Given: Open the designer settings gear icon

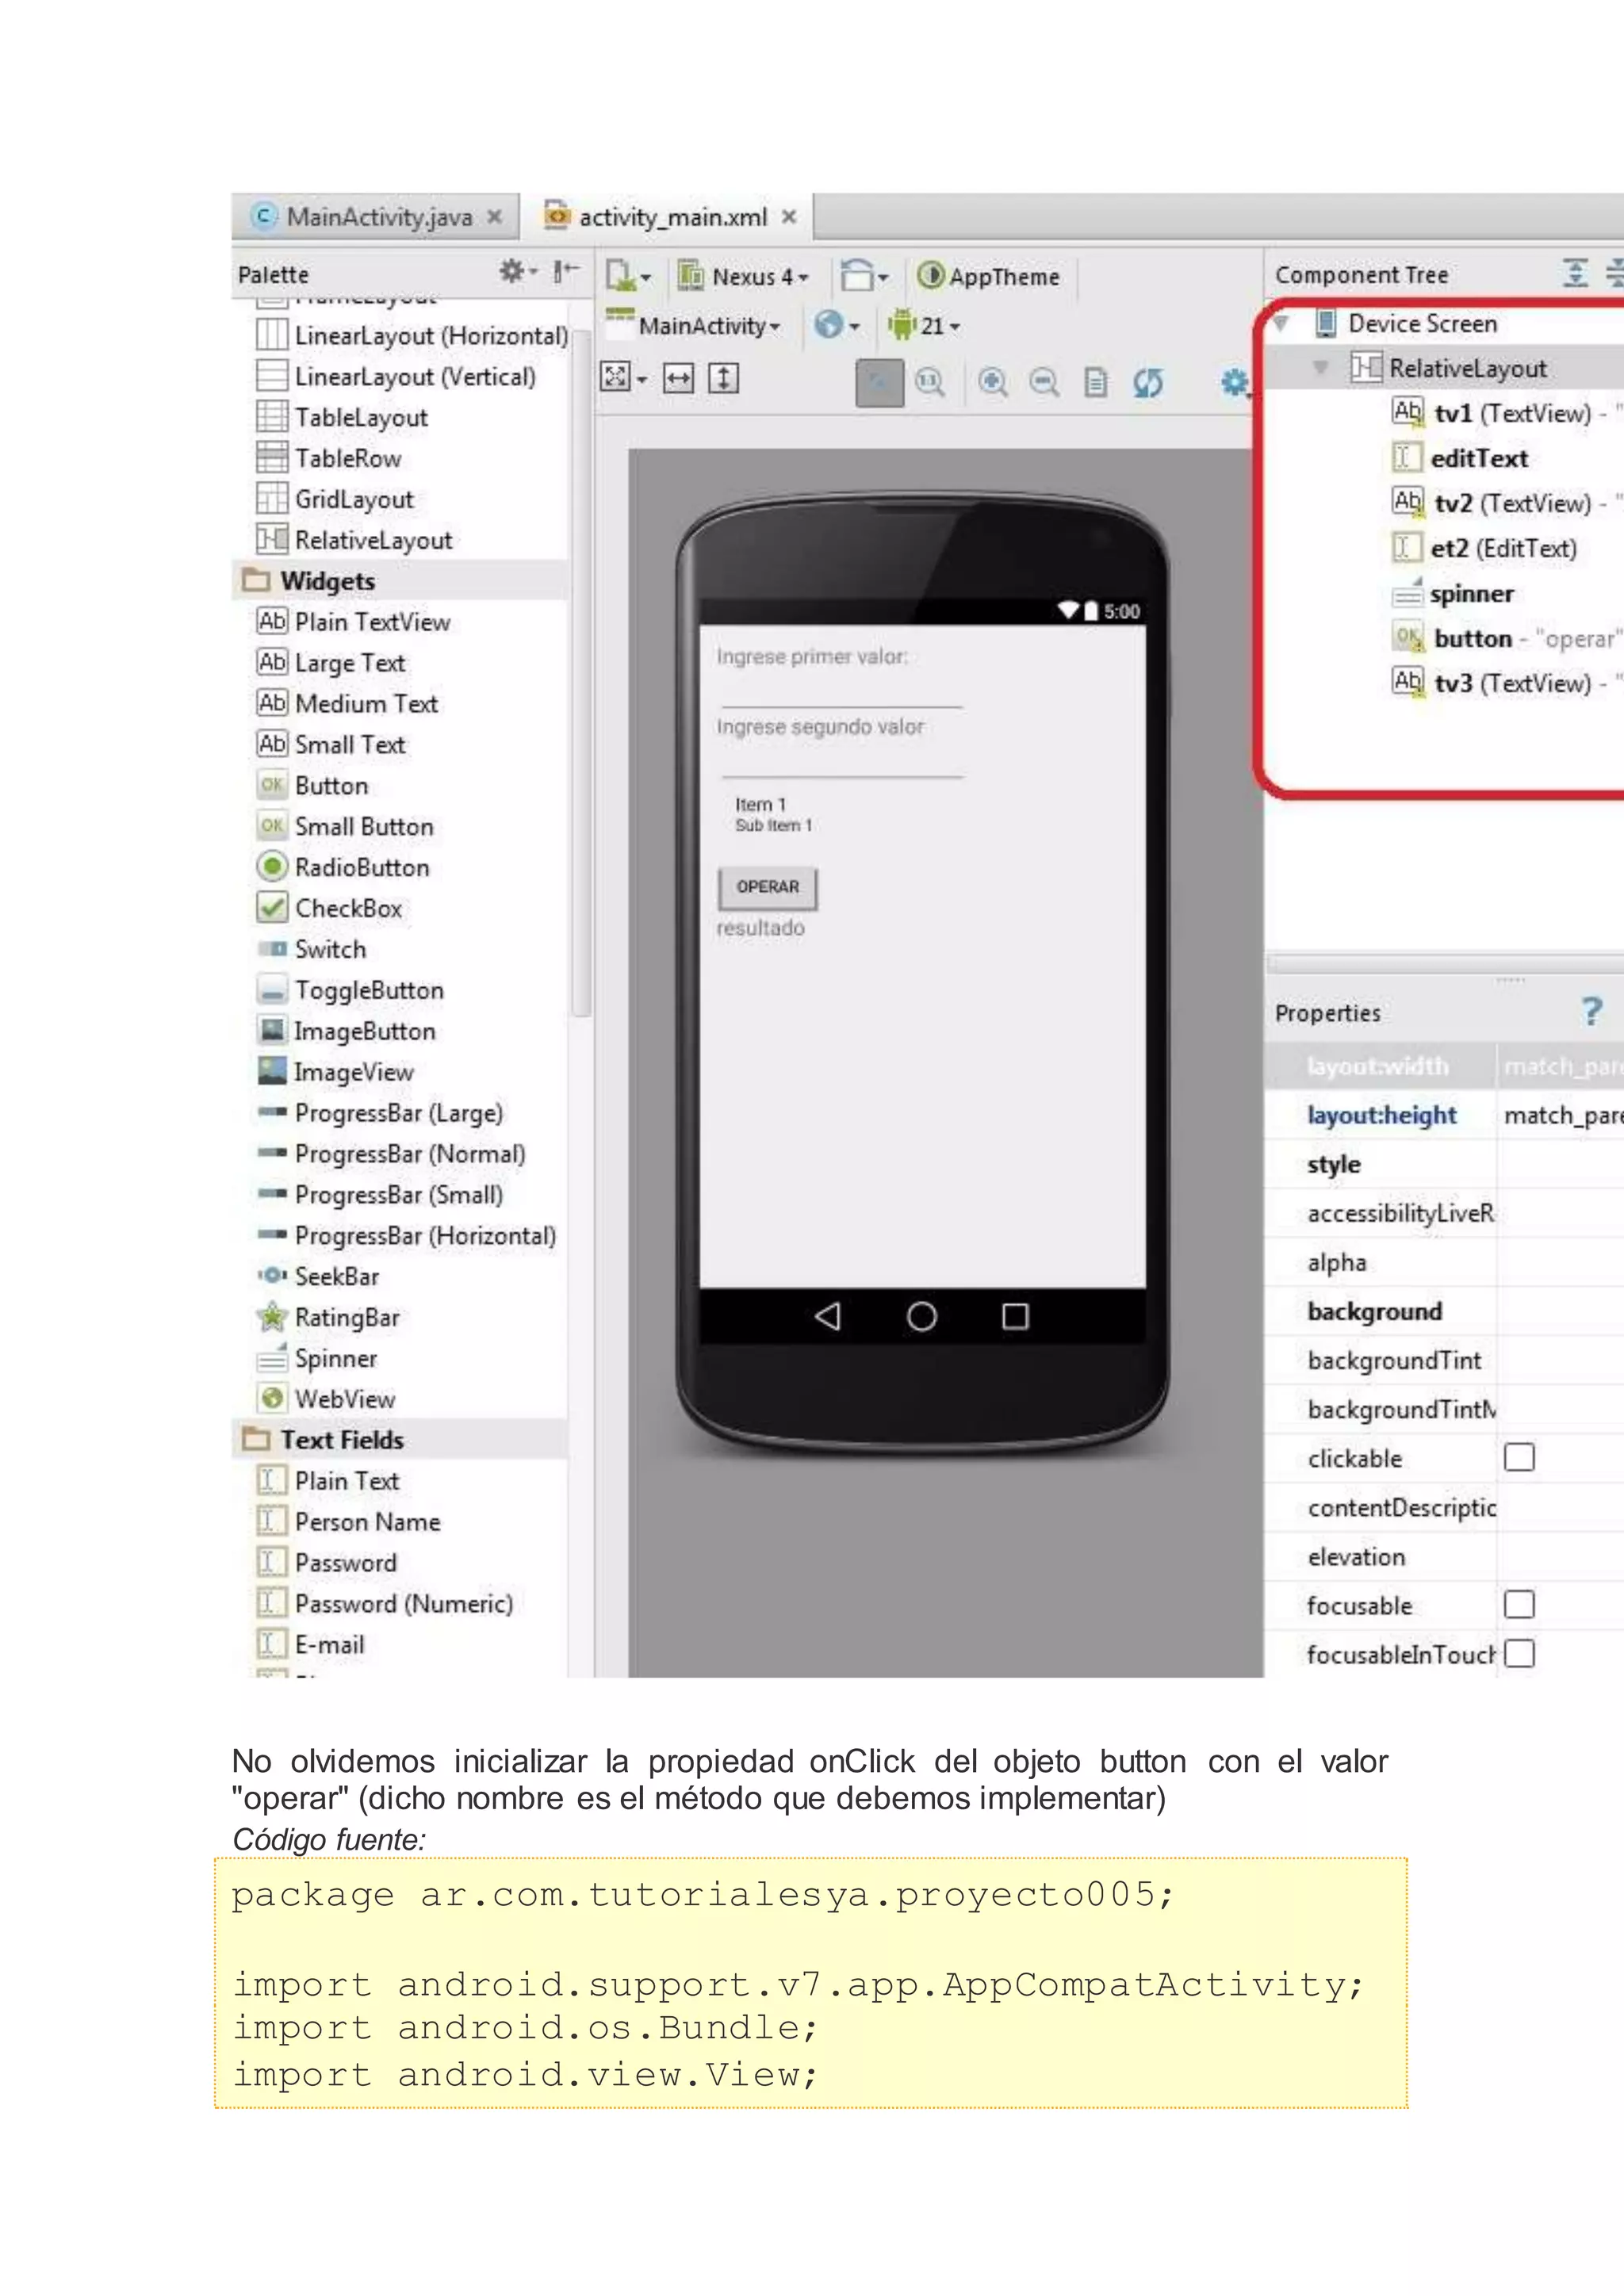Looking at the screenshot, I should (1235, 382).
